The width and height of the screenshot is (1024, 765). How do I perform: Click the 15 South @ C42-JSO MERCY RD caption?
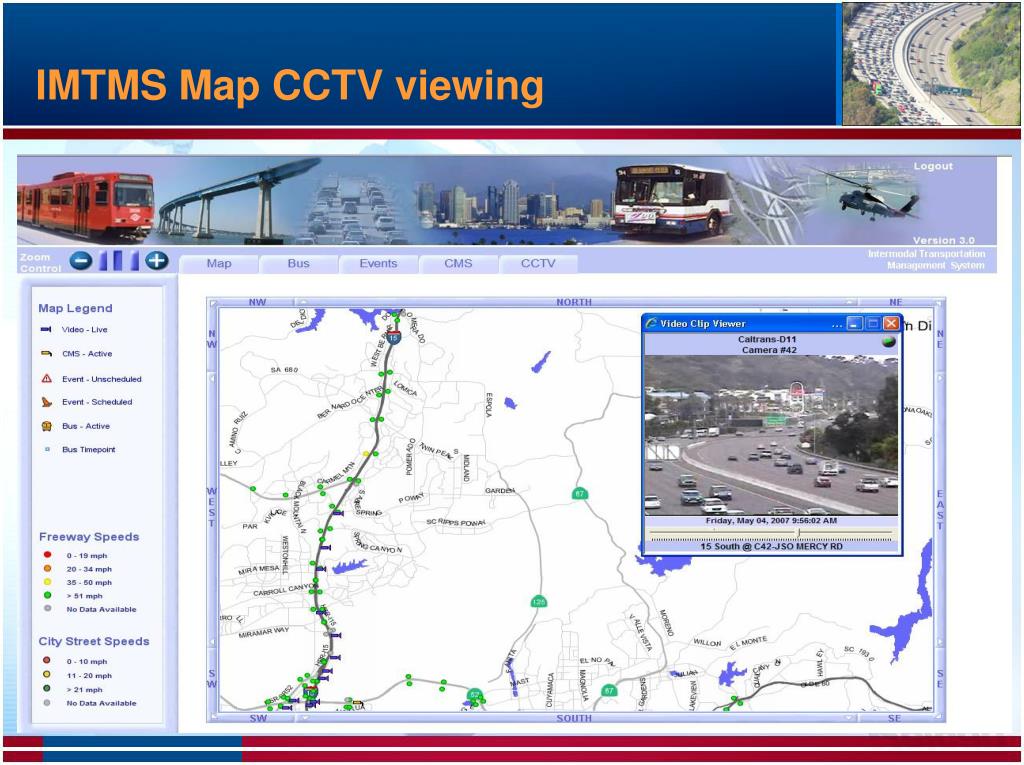click(771, 546)
